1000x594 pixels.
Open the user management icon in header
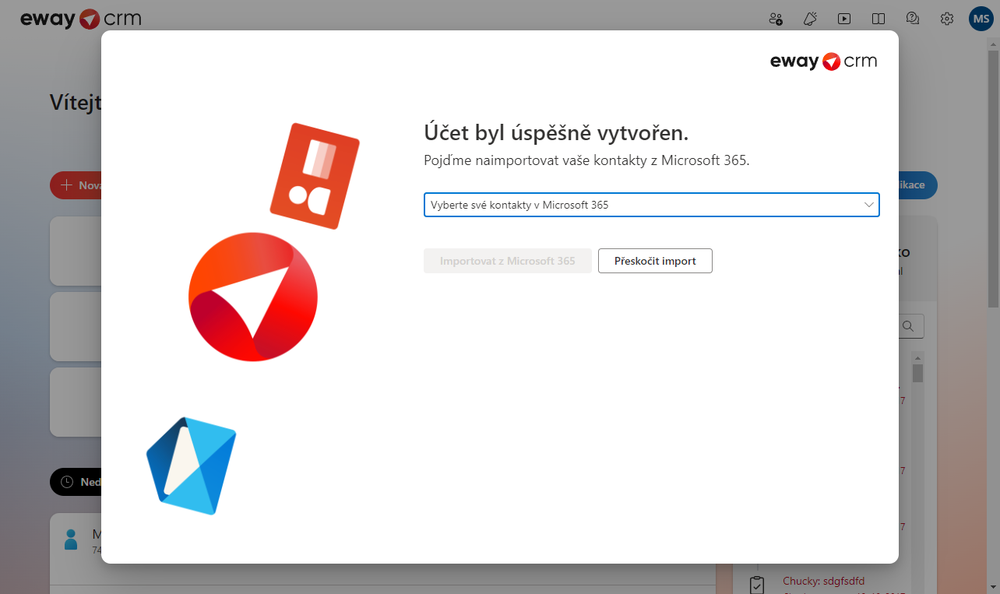[x=776, y=19]
